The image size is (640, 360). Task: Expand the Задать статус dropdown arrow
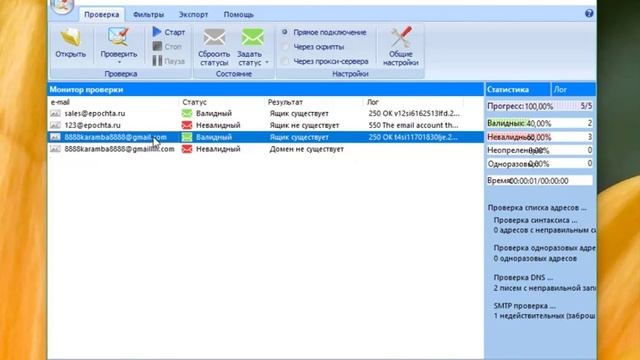coord(267,62)
